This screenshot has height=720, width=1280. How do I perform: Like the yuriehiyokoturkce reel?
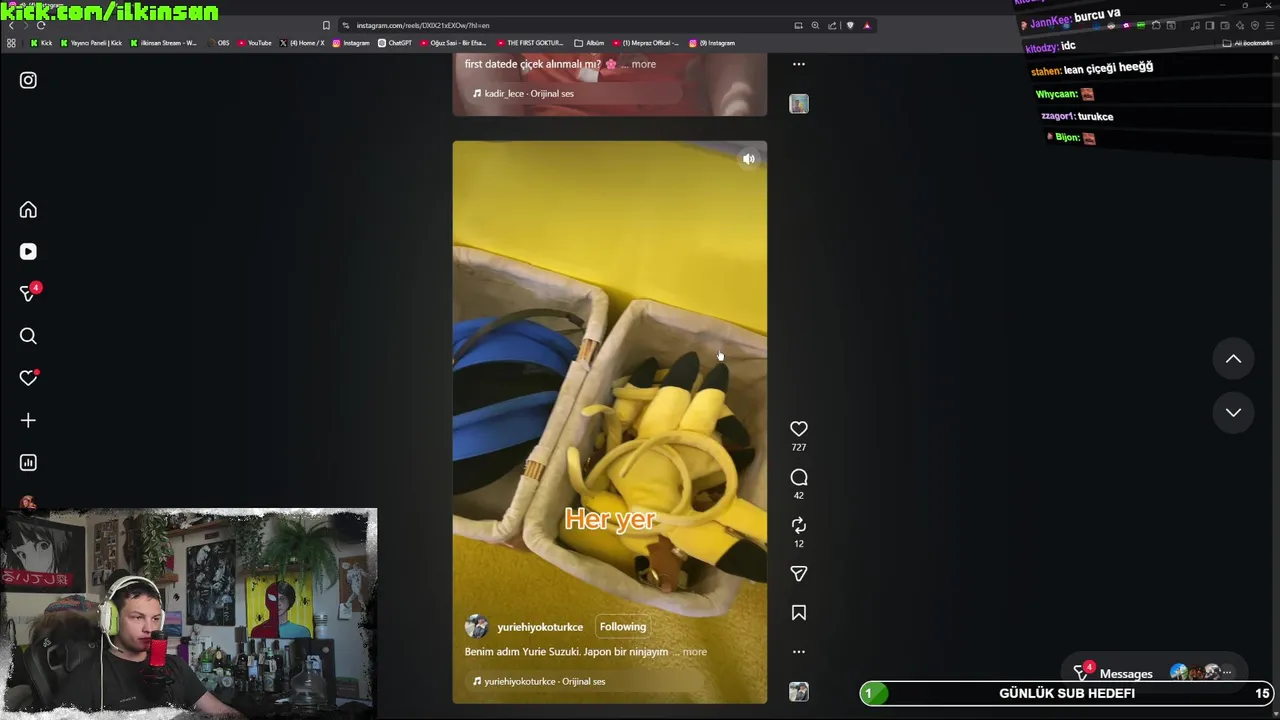click(x=798, y=429)
